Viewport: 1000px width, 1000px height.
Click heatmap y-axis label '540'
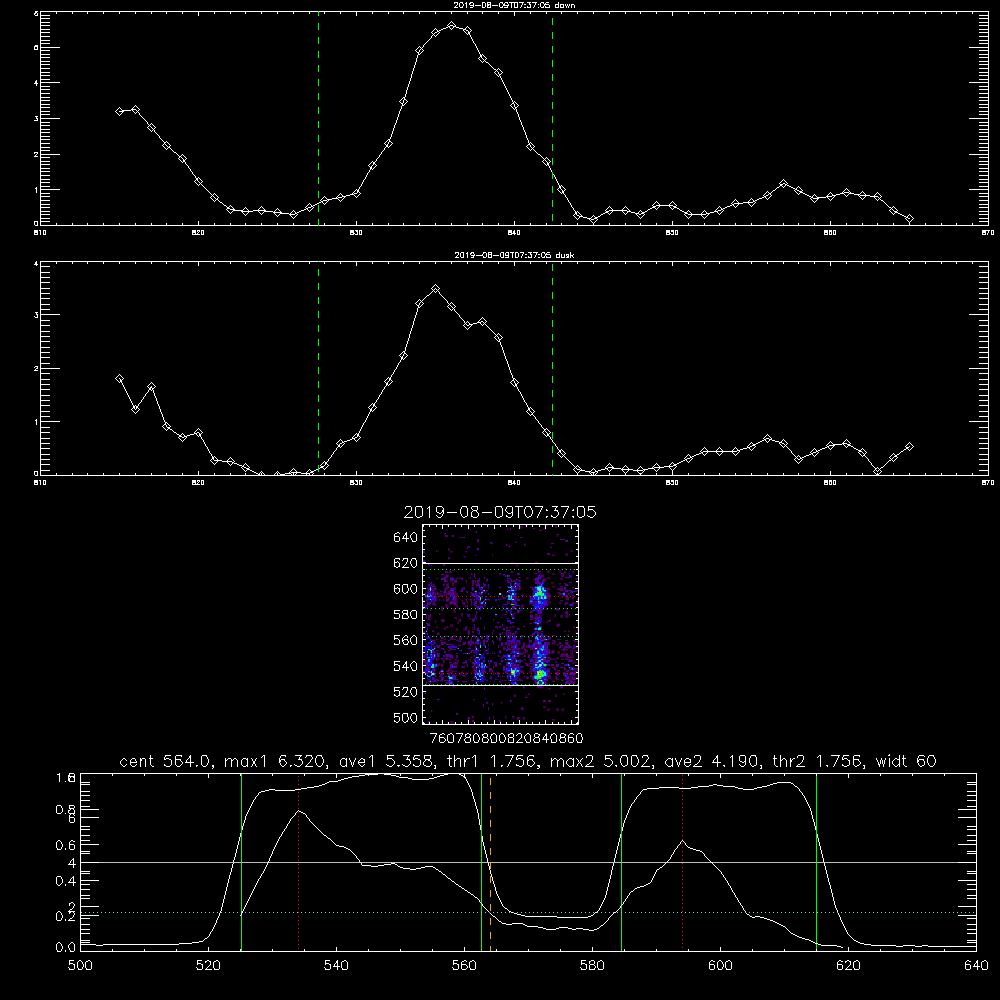(x=406, y=666)
